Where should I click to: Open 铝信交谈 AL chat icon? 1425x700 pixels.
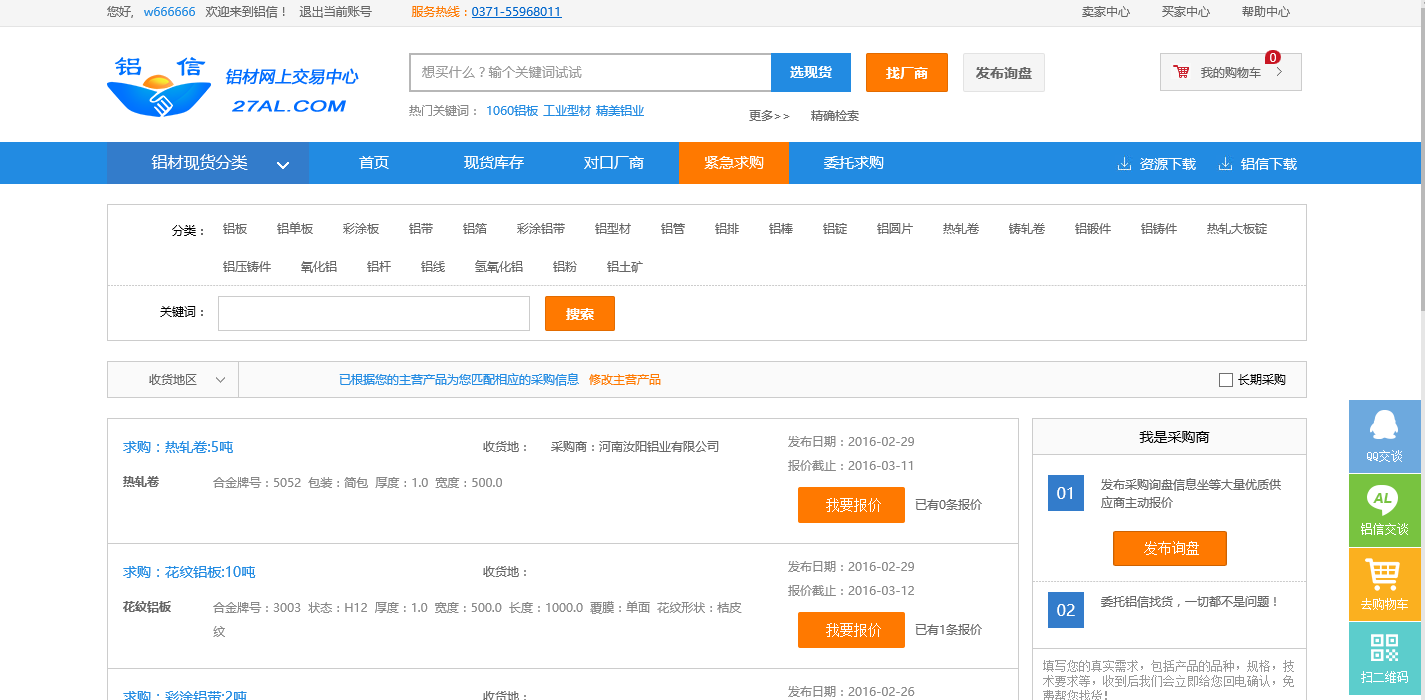[1385, 510]
